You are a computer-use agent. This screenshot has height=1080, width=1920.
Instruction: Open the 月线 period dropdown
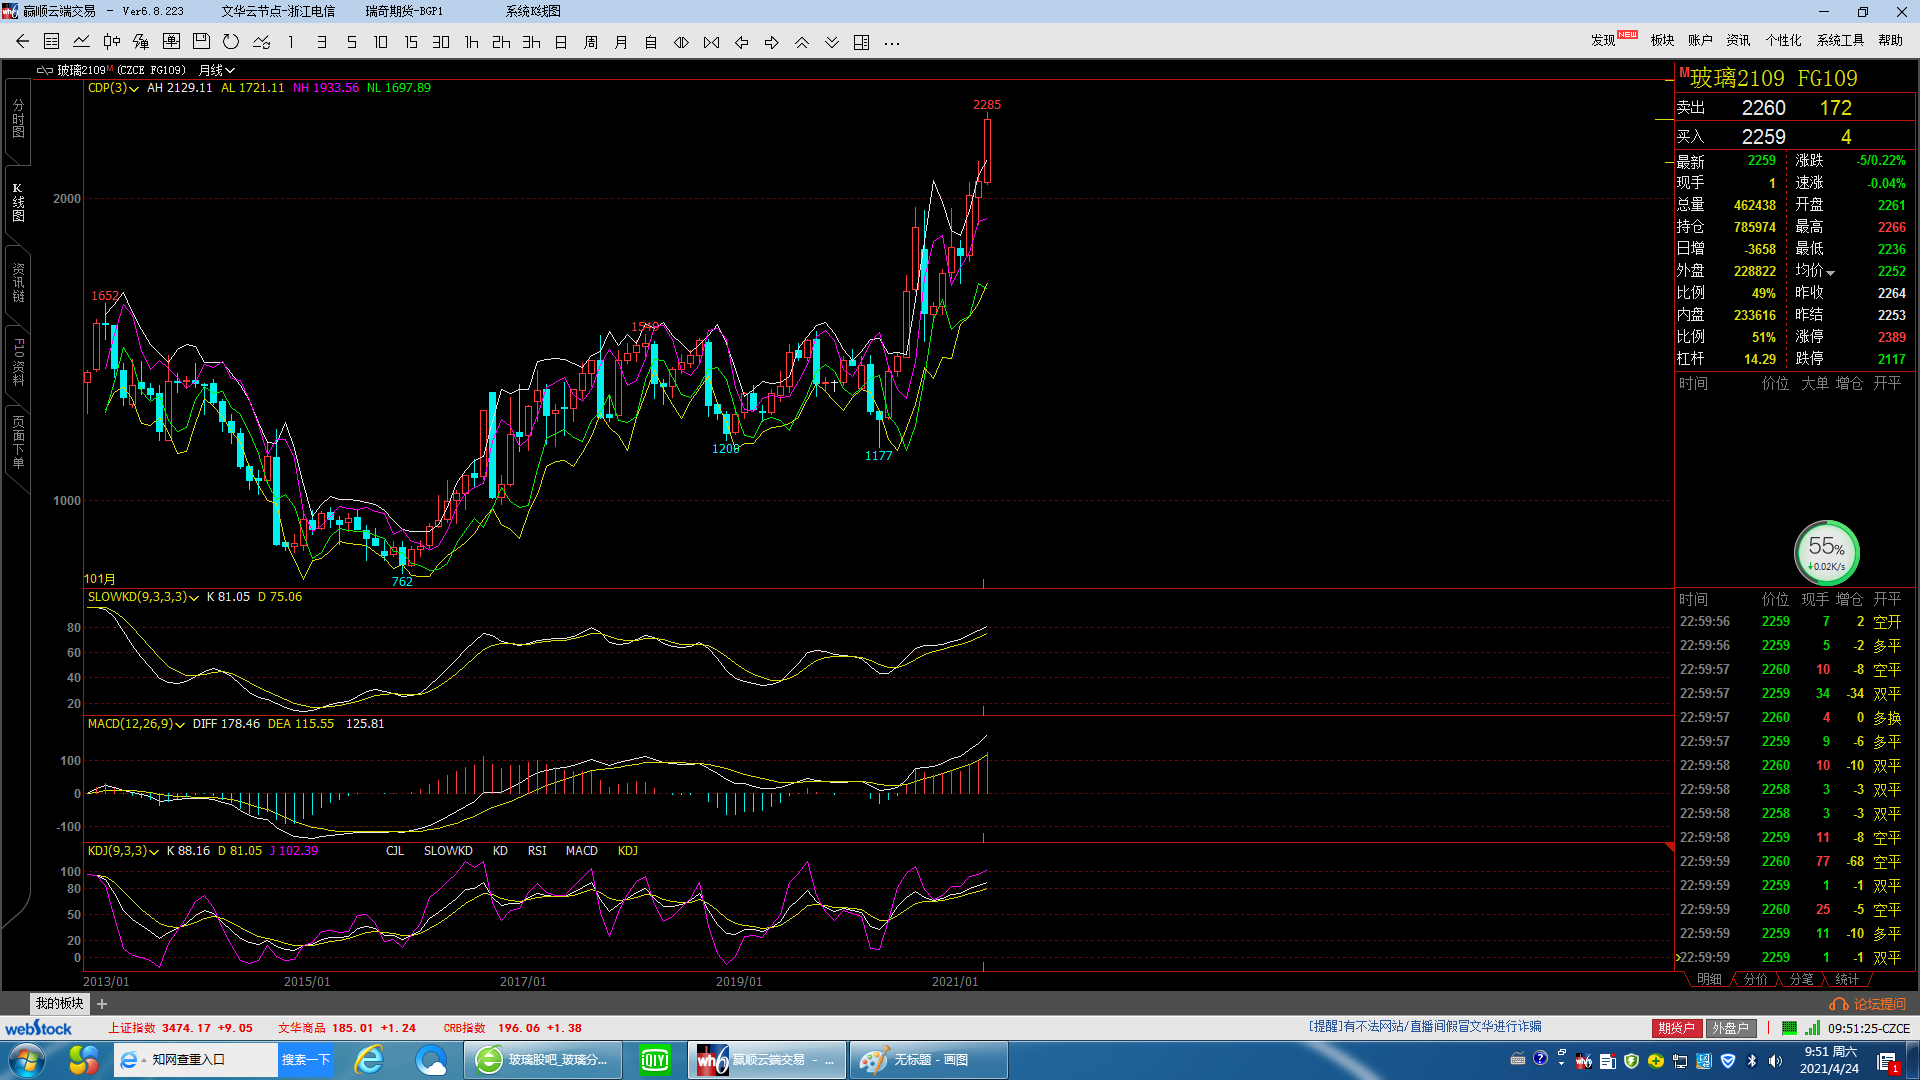click(x=216, y=70)
